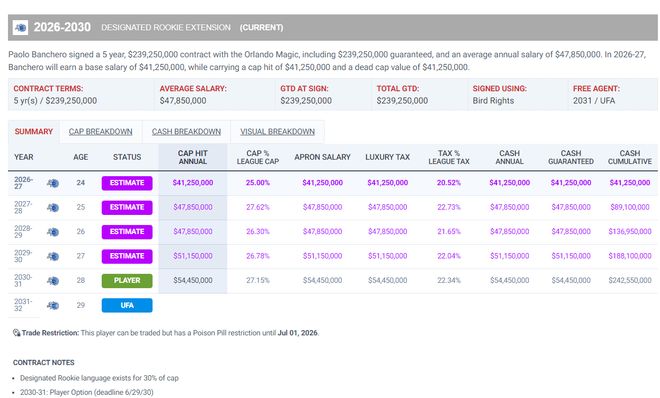This screenshot has height=398, width=660.
Task: Click the $188,100,000 cumulative cash value
Action: pos(630,256)
